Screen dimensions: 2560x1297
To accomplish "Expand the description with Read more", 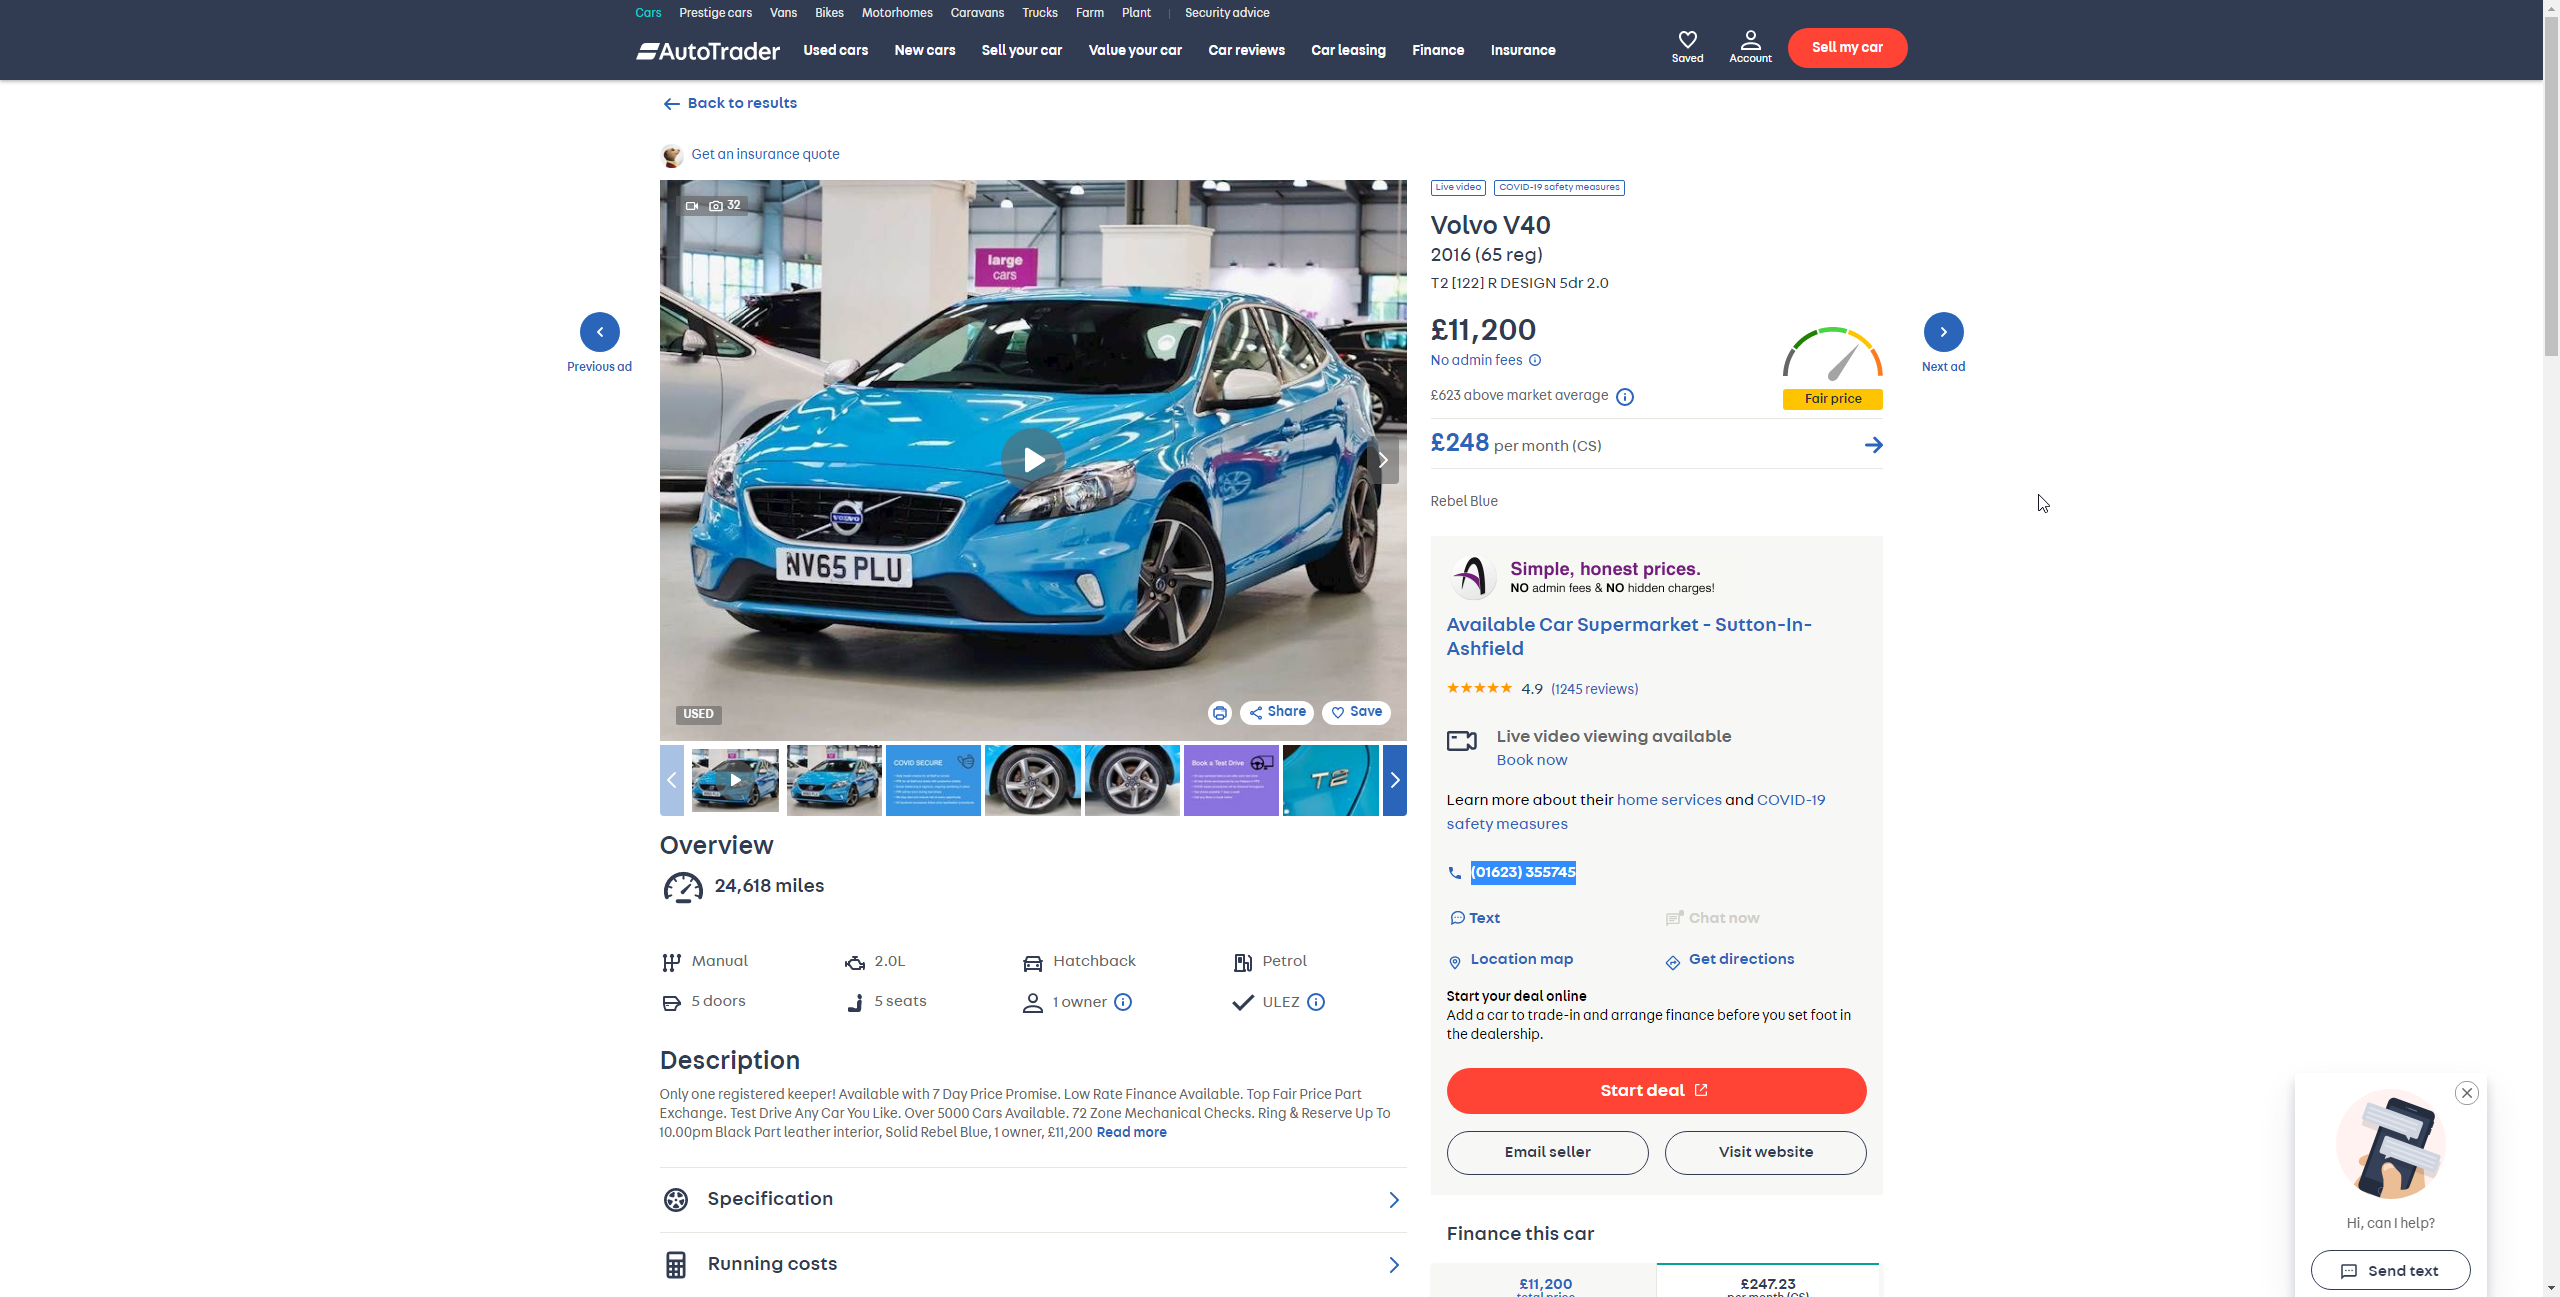I will click(1131, 1132).
